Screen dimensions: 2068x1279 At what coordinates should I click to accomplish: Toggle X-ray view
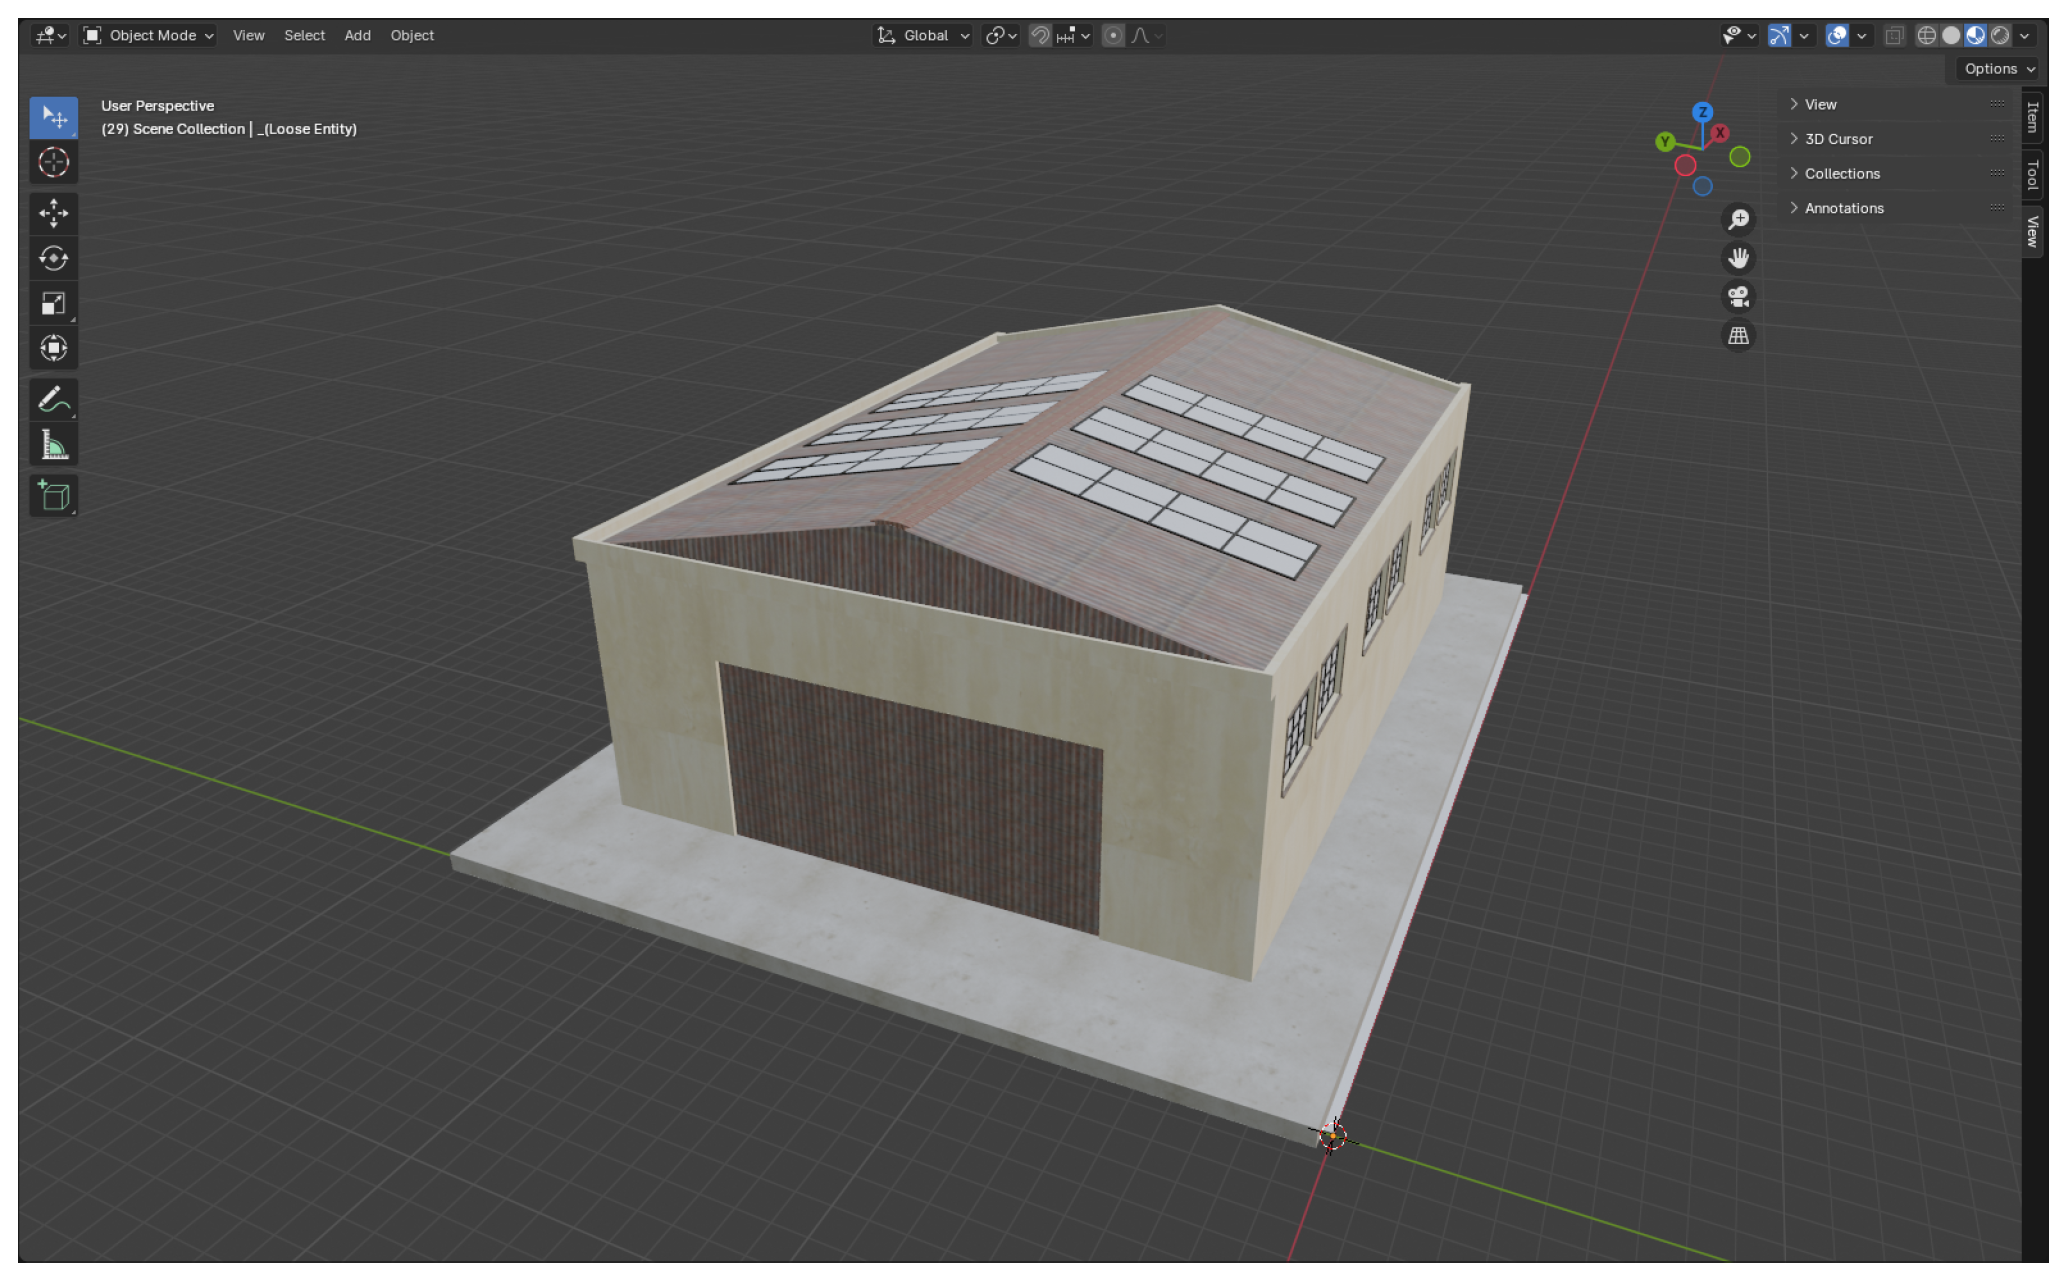(x=1894, y=36)
